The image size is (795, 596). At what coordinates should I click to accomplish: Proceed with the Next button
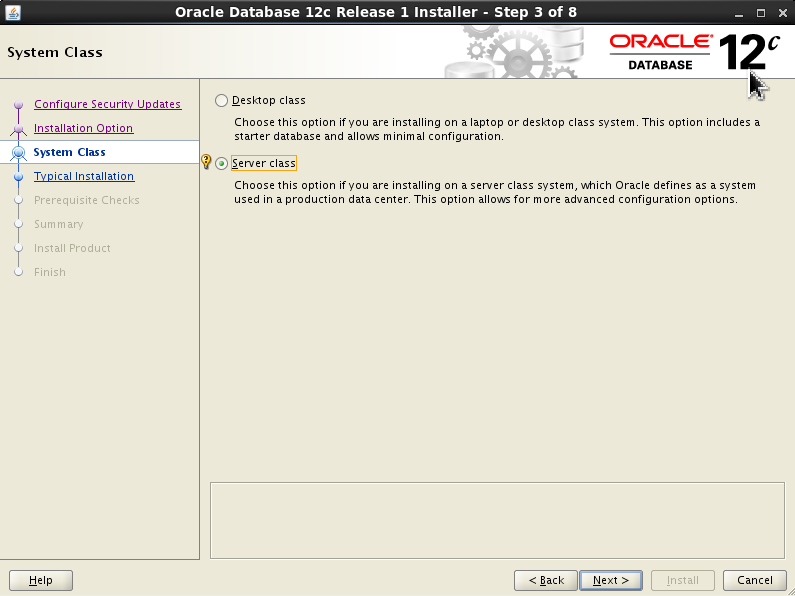(611, 580)
